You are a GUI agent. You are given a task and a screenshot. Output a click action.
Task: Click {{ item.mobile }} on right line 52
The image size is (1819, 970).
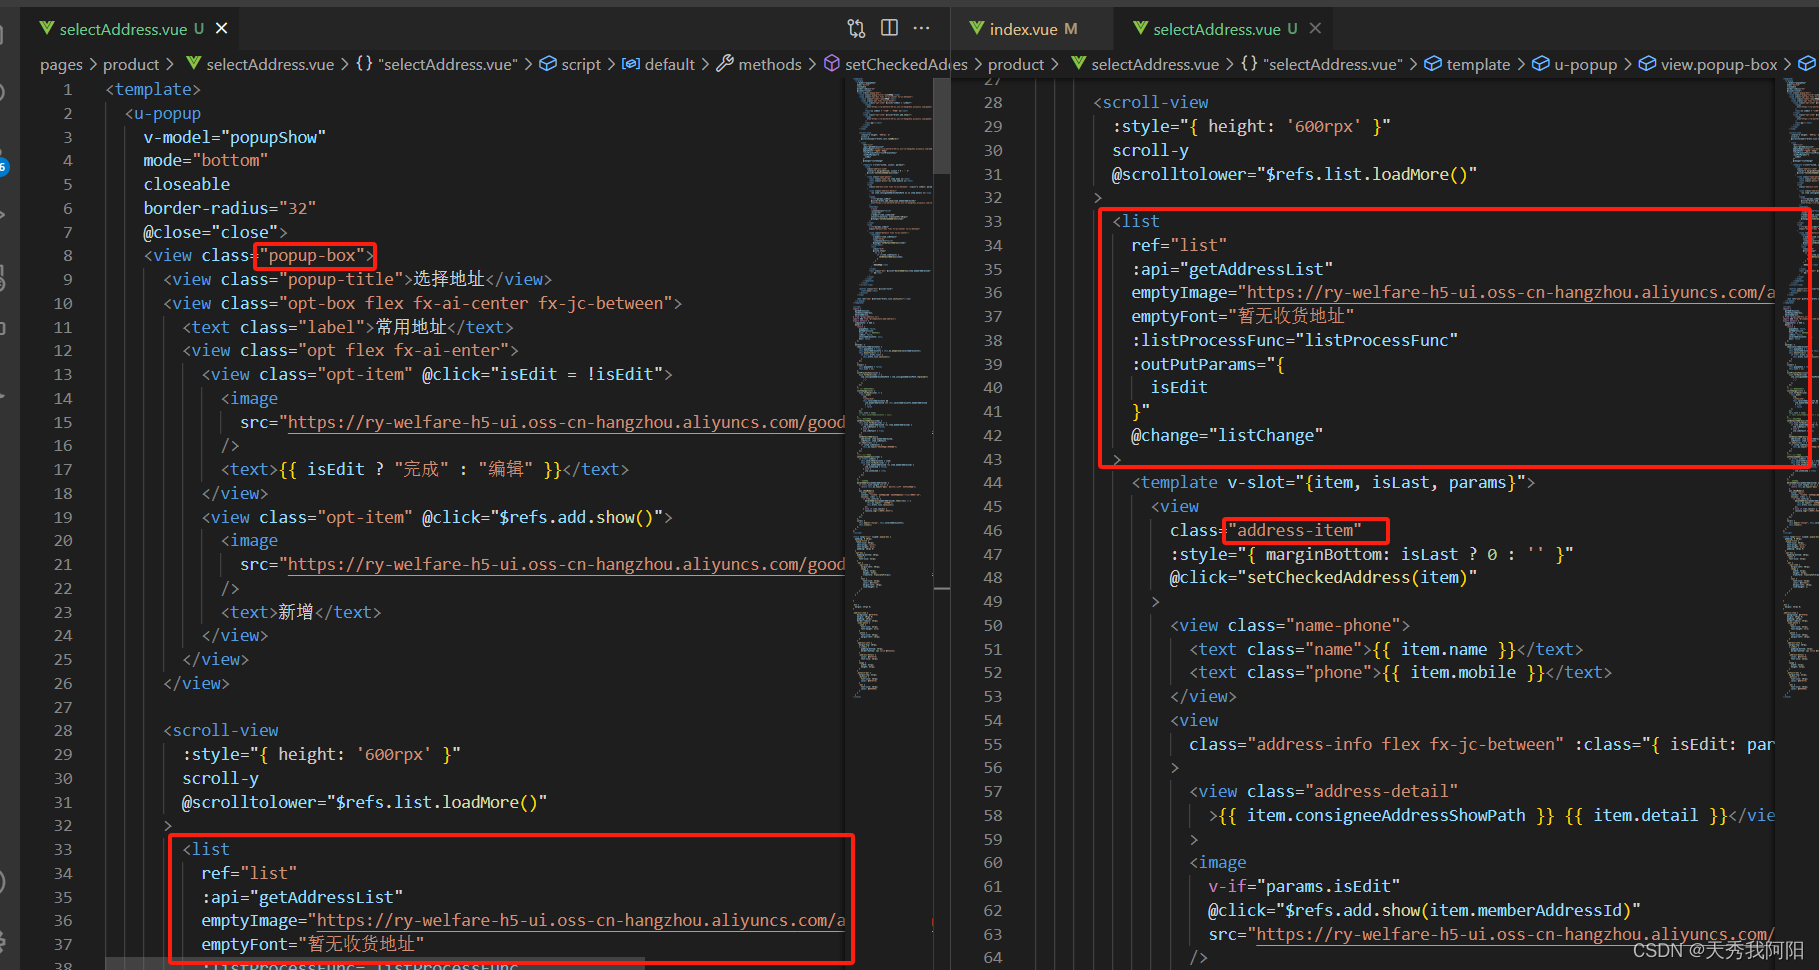coord(1463,672)
